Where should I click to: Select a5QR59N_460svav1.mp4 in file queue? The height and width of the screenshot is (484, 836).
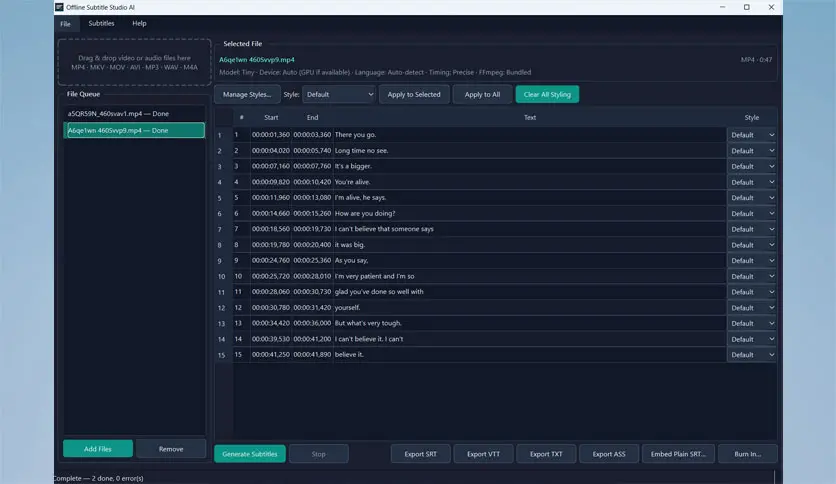click(x=134, y=114)
